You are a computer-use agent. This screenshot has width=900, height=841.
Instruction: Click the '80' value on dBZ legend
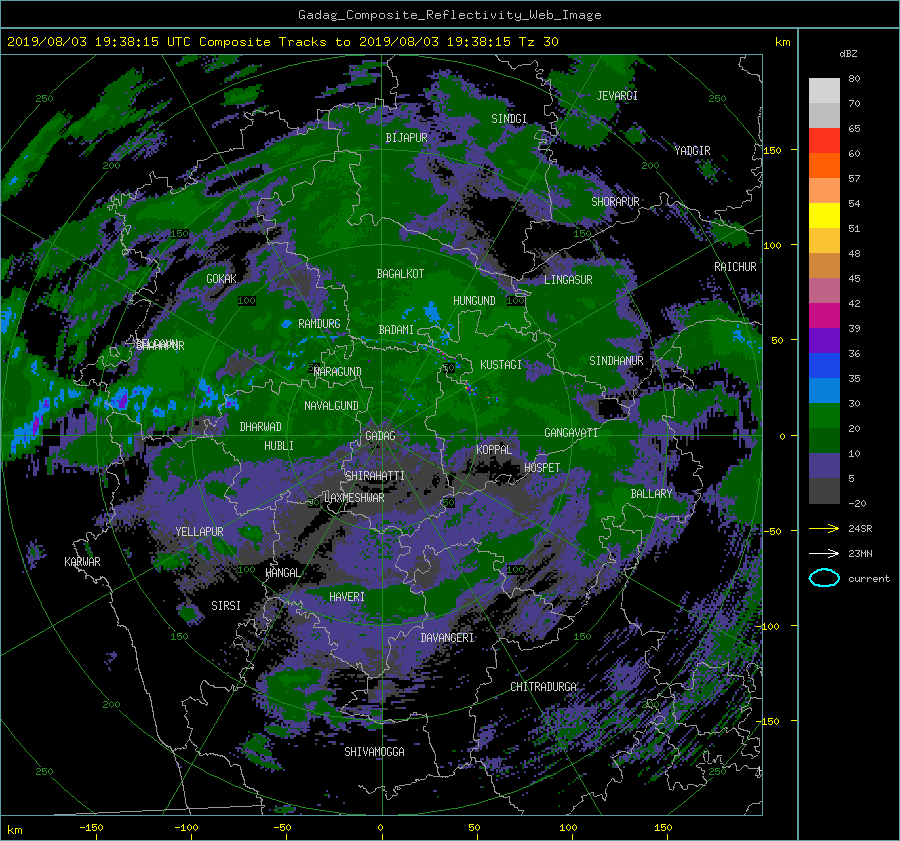(854, 78)
